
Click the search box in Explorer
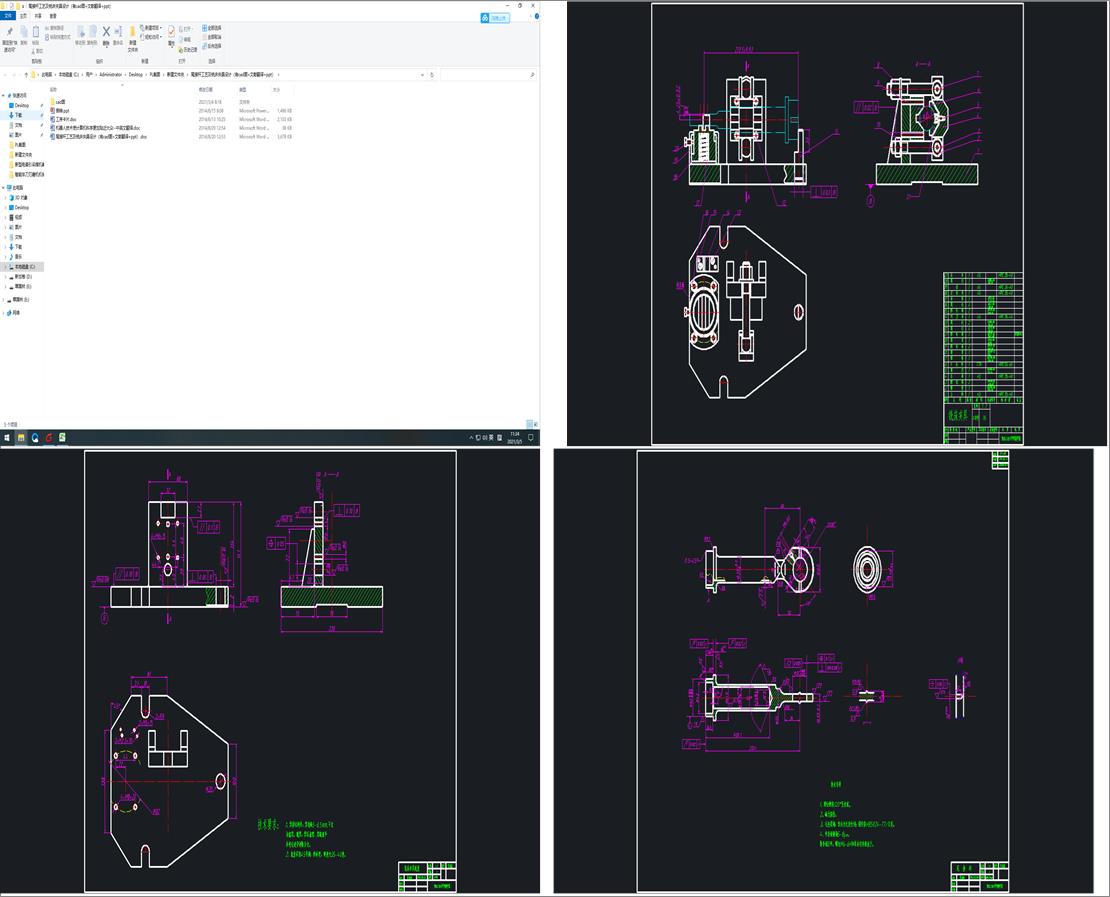[485, 74]
